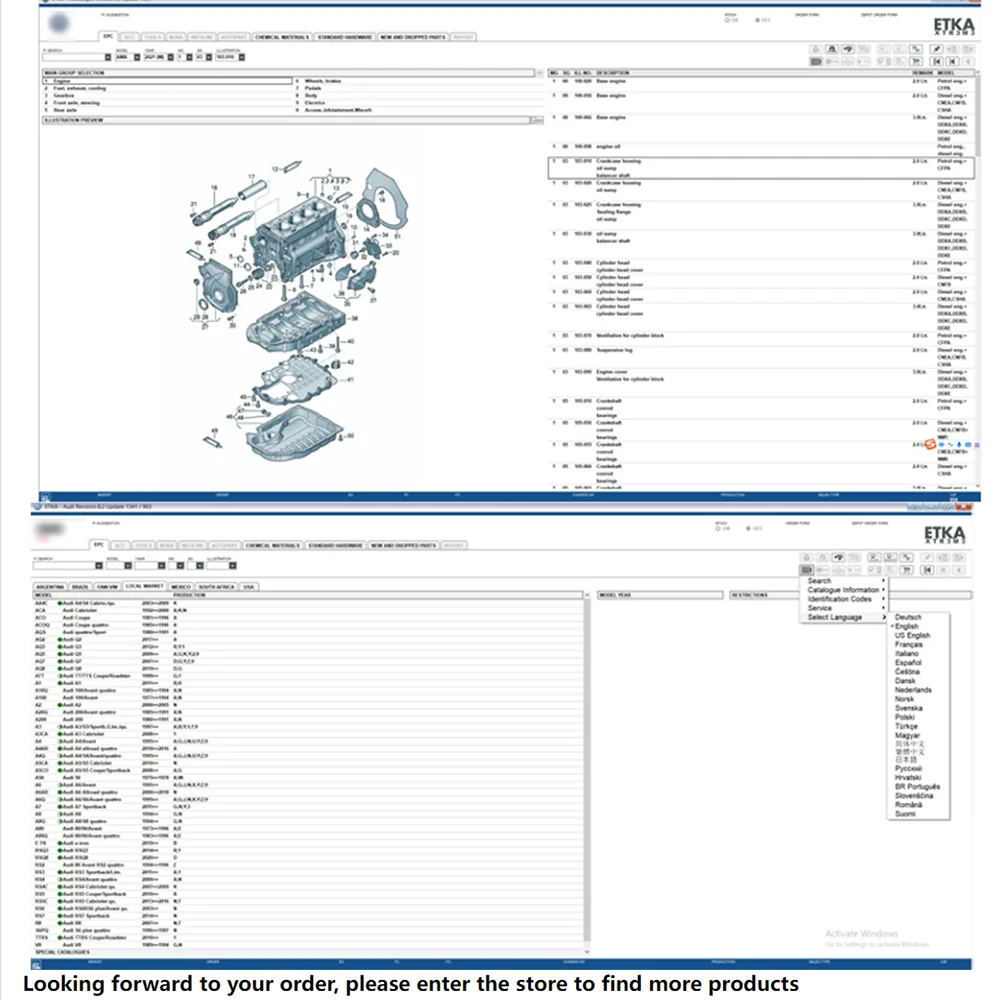Select the stock ON radio button in the bottom window
1000x1000 pixels.
coord(719,529)
